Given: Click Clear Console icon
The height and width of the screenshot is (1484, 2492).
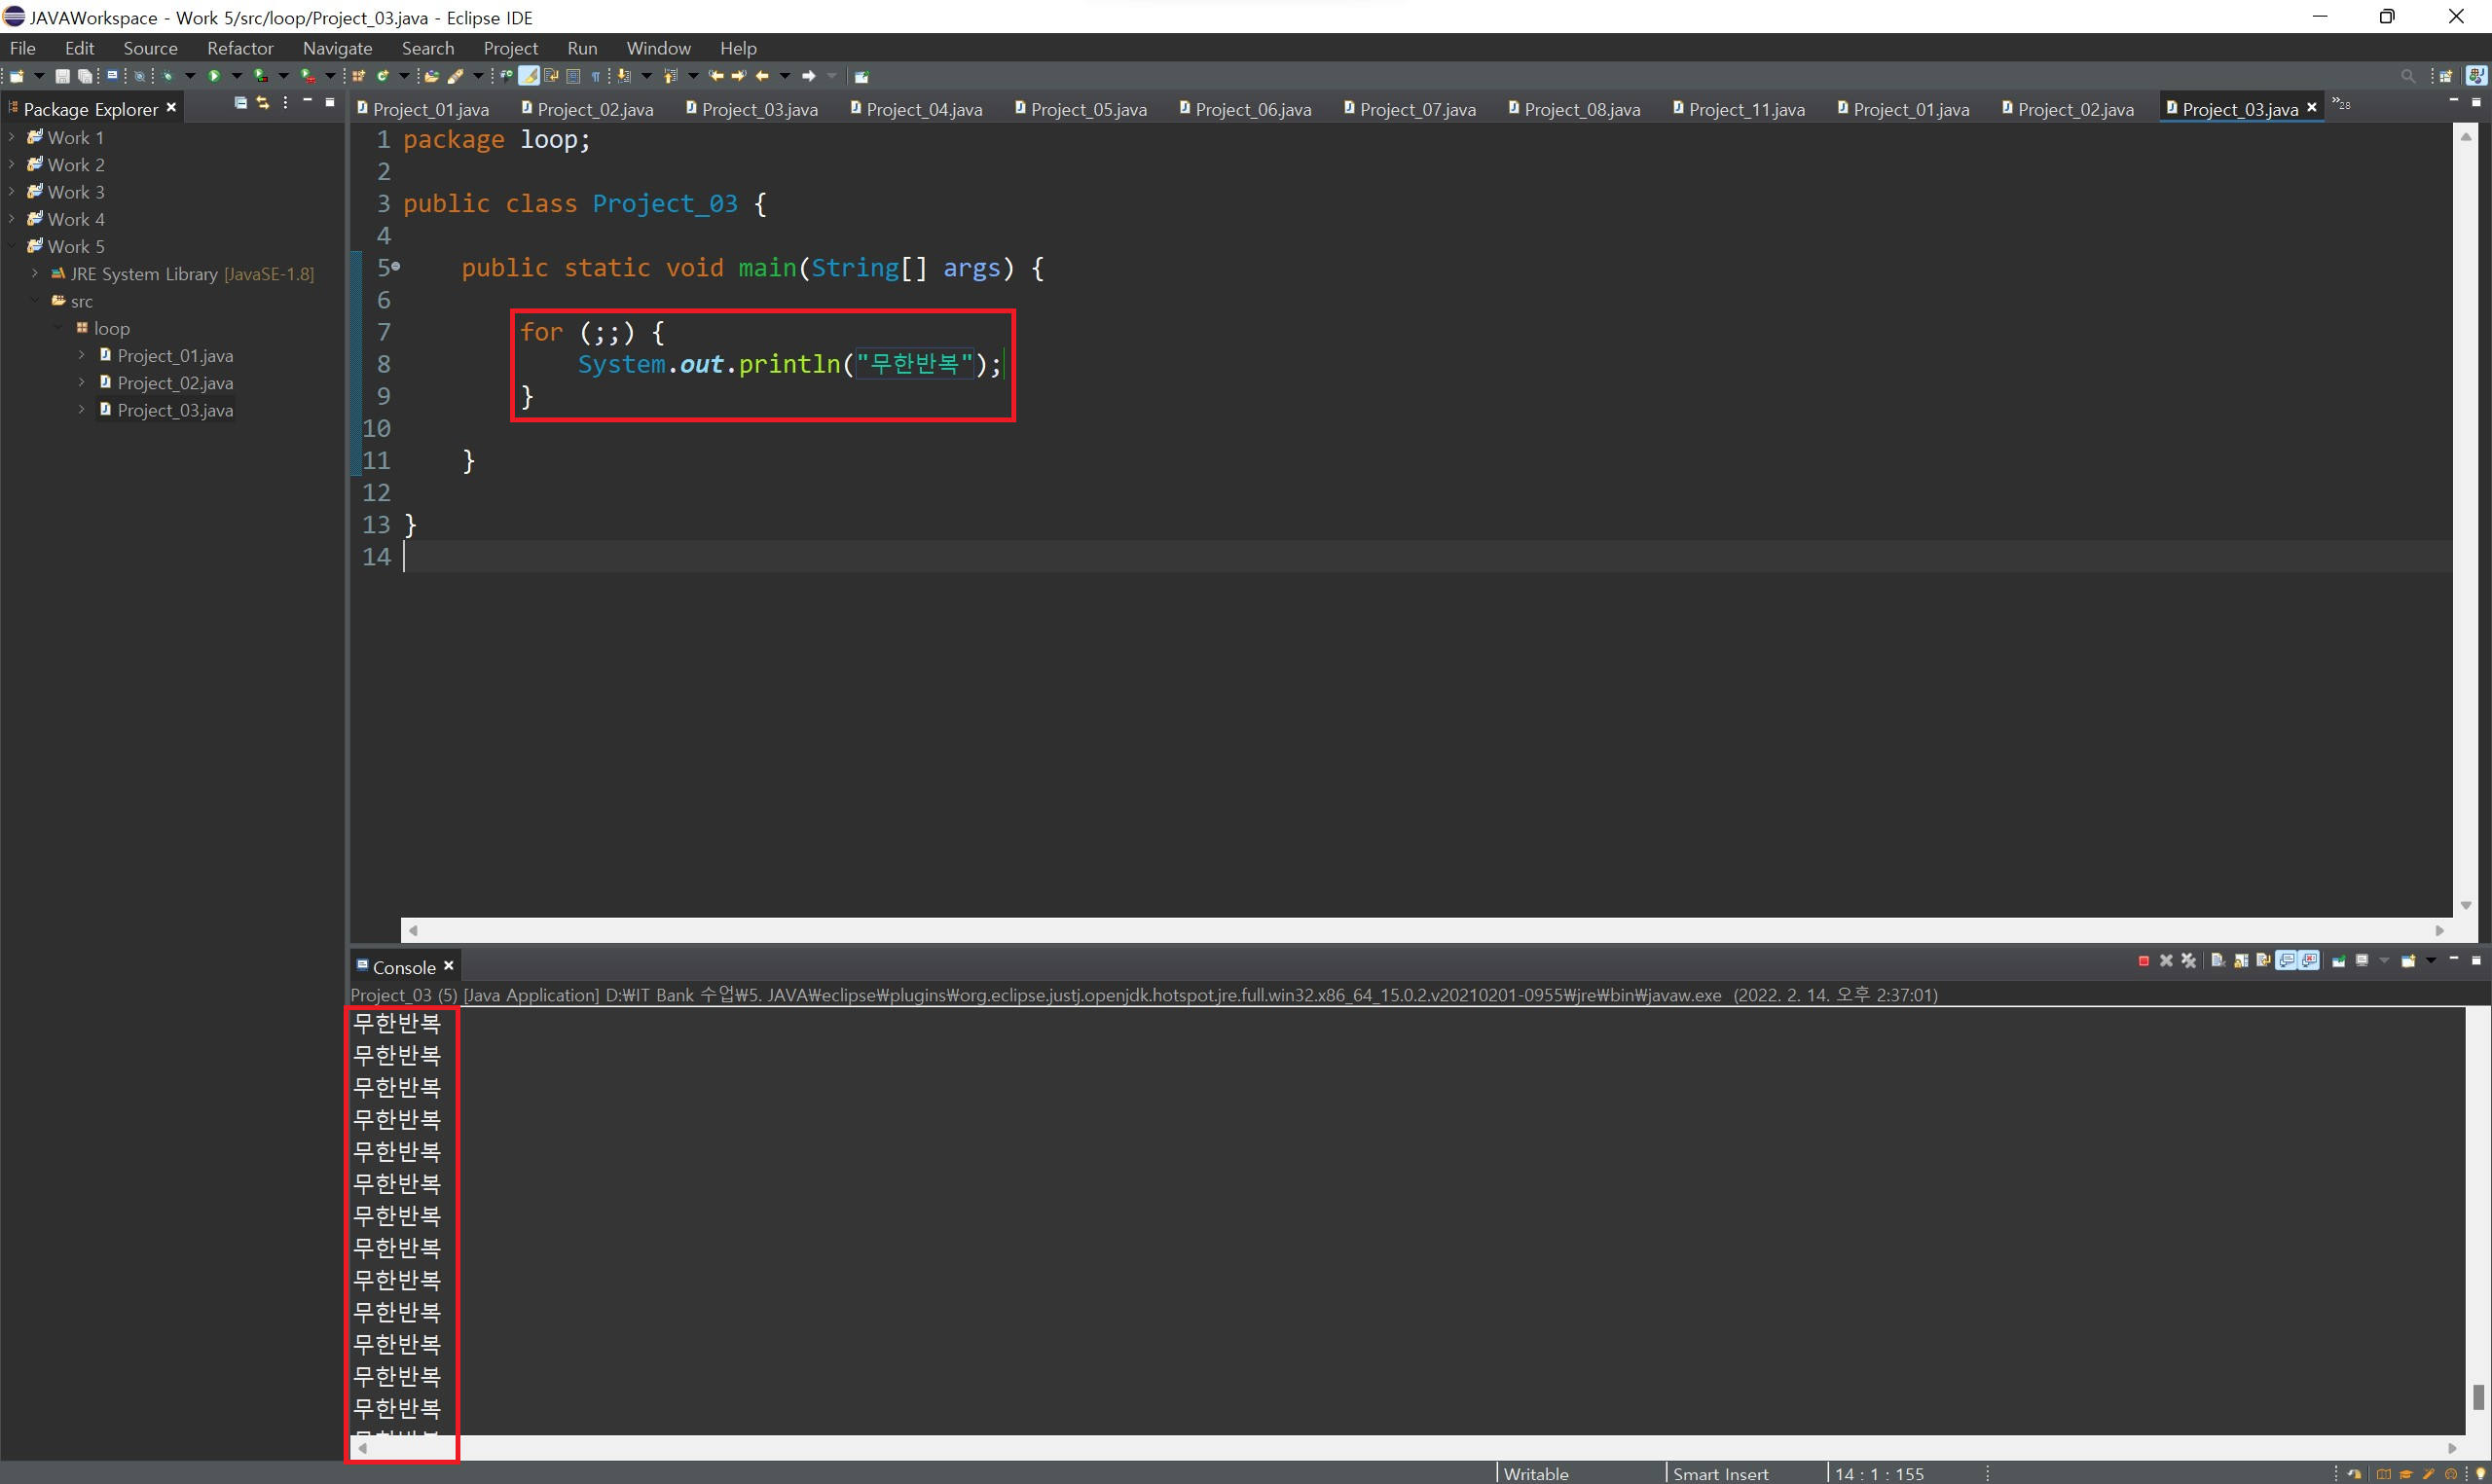Looking at the screenshot, I should tap(2218, 961).
